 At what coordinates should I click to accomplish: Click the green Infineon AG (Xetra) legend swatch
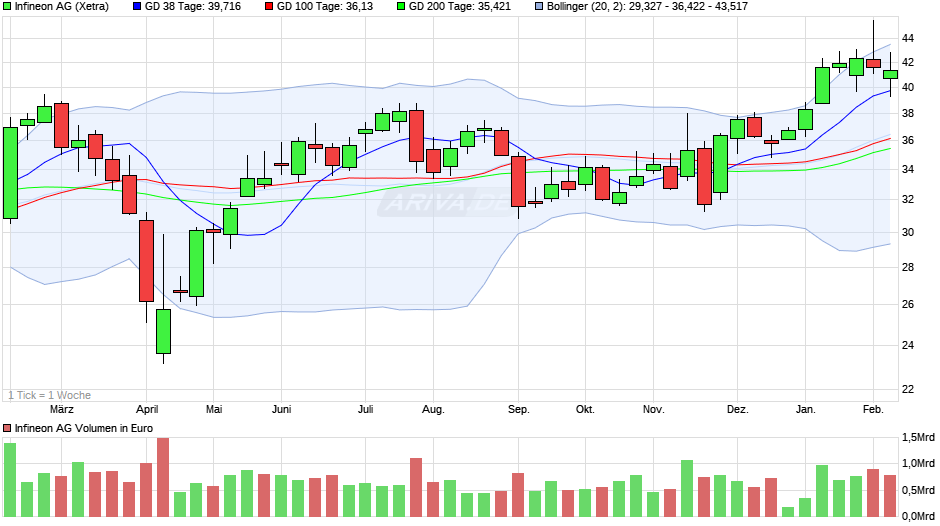[x=7, y=7]
